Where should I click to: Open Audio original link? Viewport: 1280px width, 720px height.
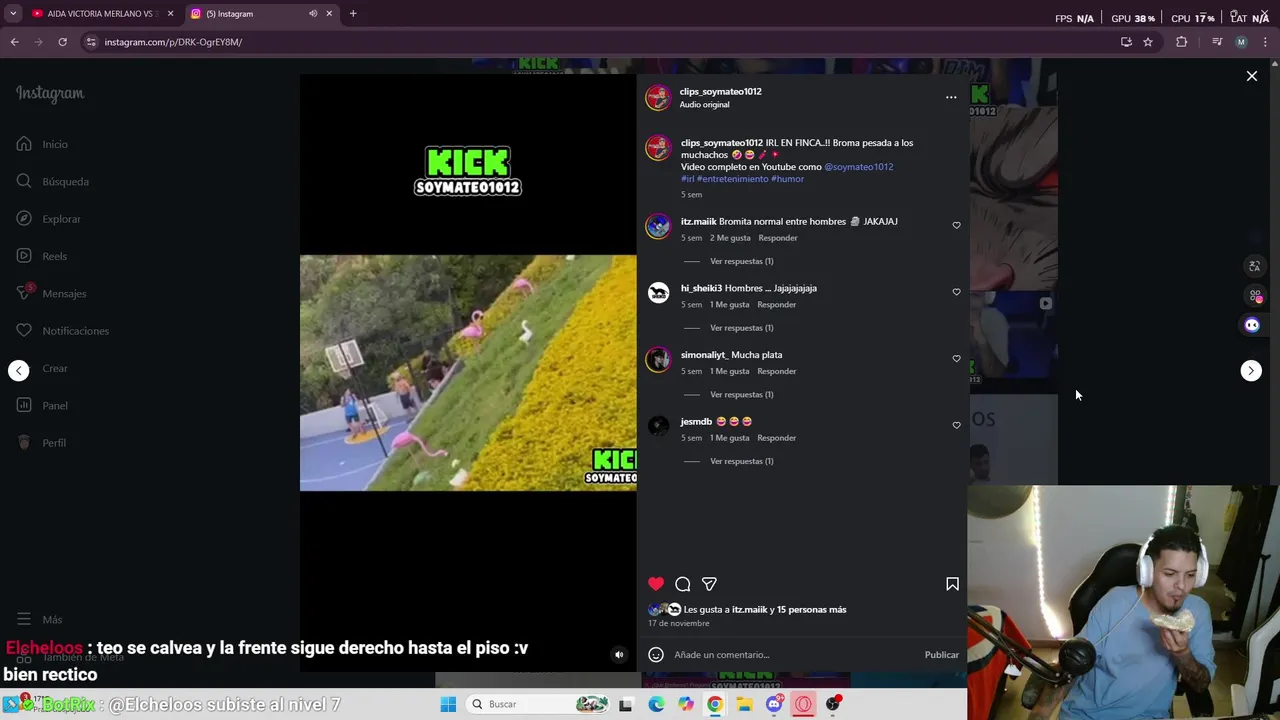point(704,105)
